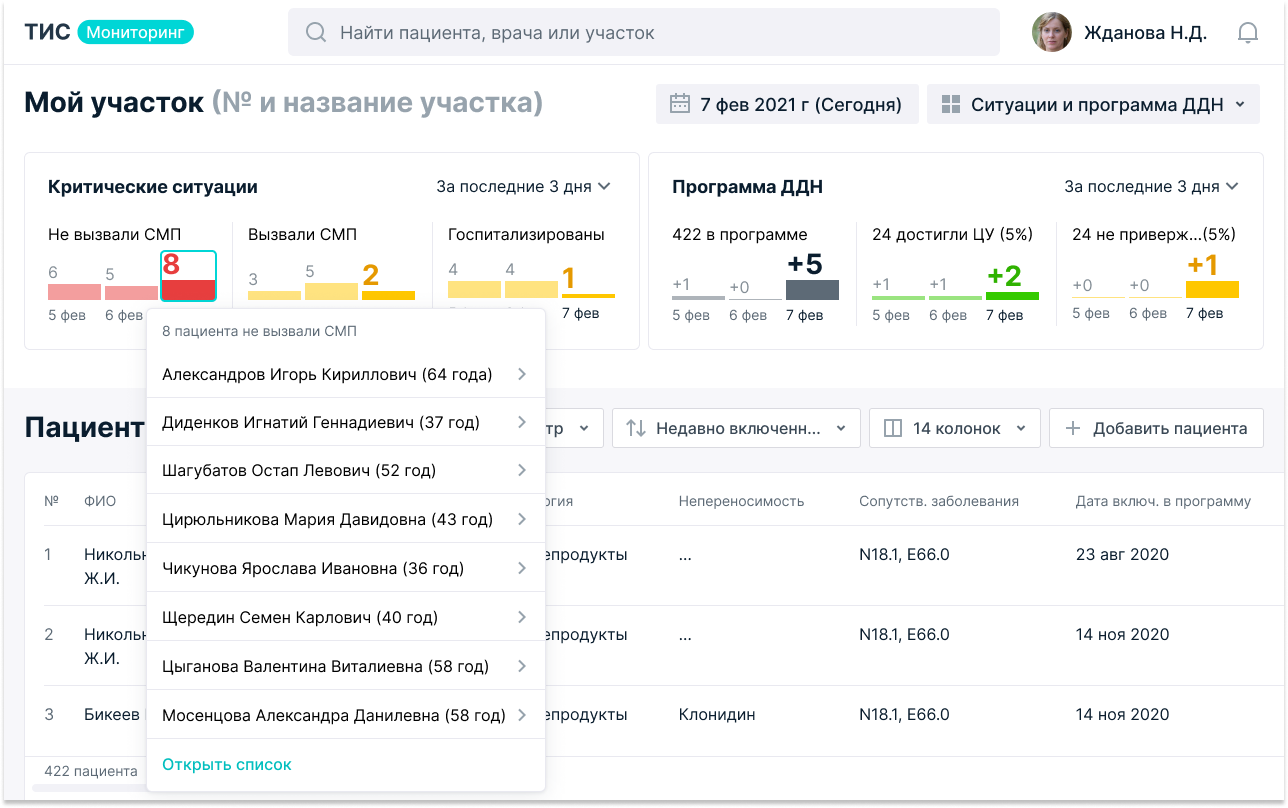Open Цирюльникова Мария Давидовна entry
1288x808 pixels.
(x=346, y=520)
